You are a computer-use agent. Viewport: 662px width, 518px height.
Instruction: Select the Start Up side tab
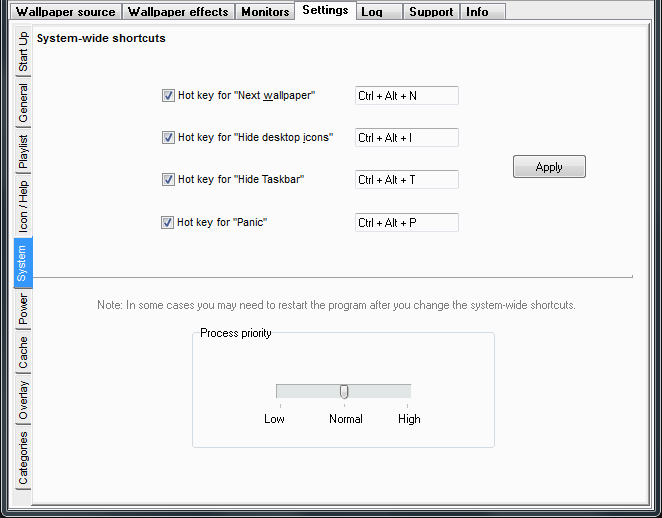(x=23, y=52)
